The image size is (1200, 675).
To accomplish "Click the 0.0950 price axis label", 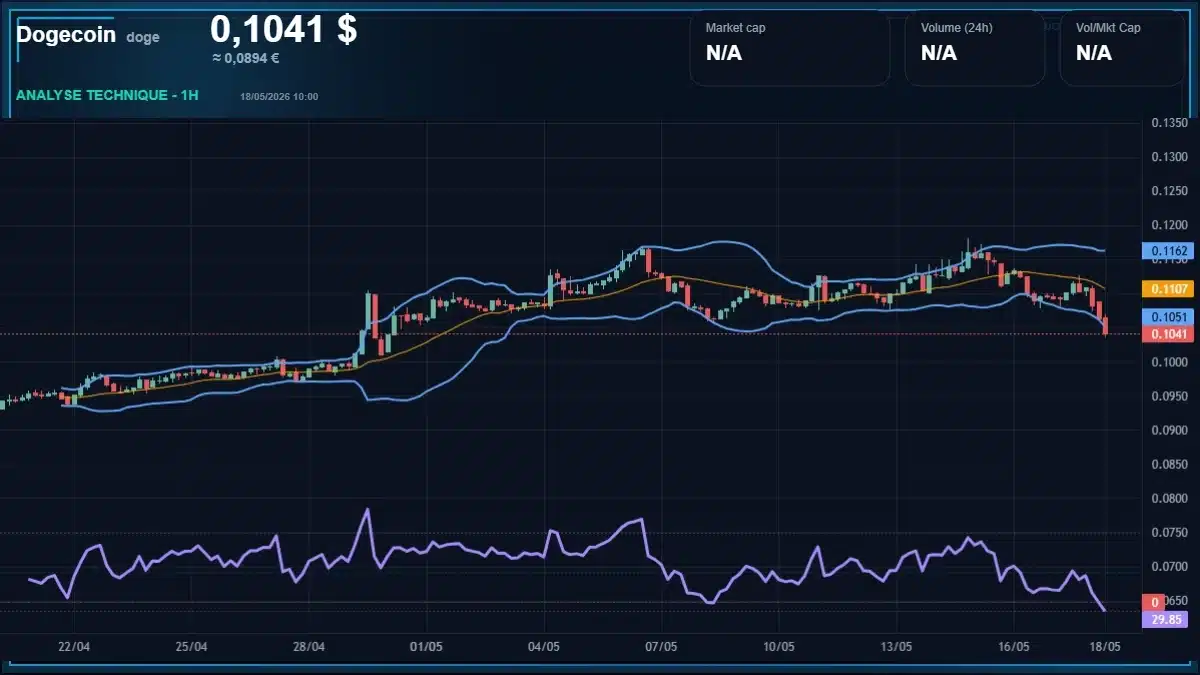I will tap(1169, 396).
